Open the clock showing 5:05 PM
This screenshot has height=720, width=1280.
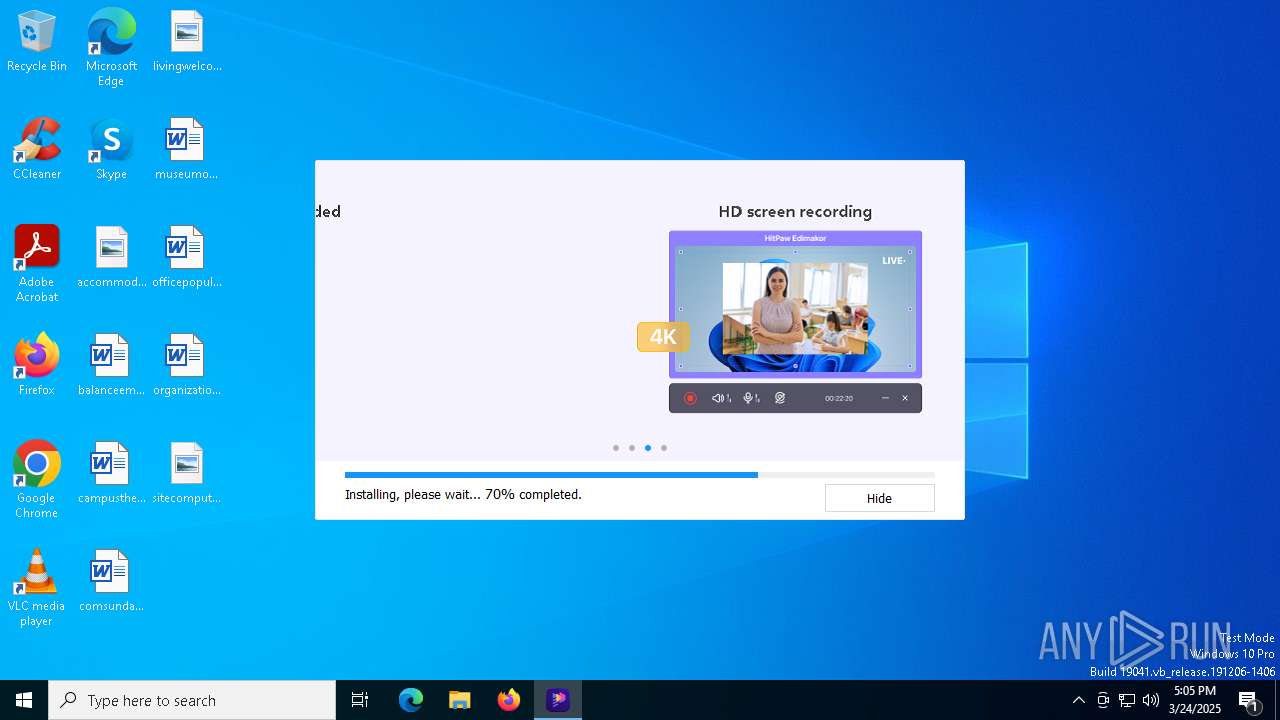(x=1195, y=700)
